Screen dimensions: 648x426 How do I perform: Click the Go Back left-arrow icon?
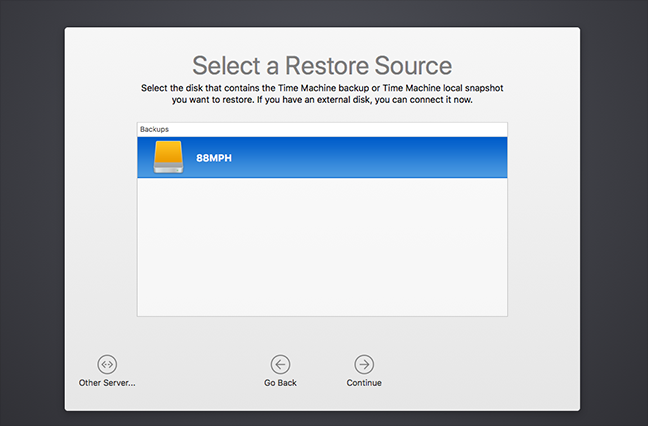[280, 364]
